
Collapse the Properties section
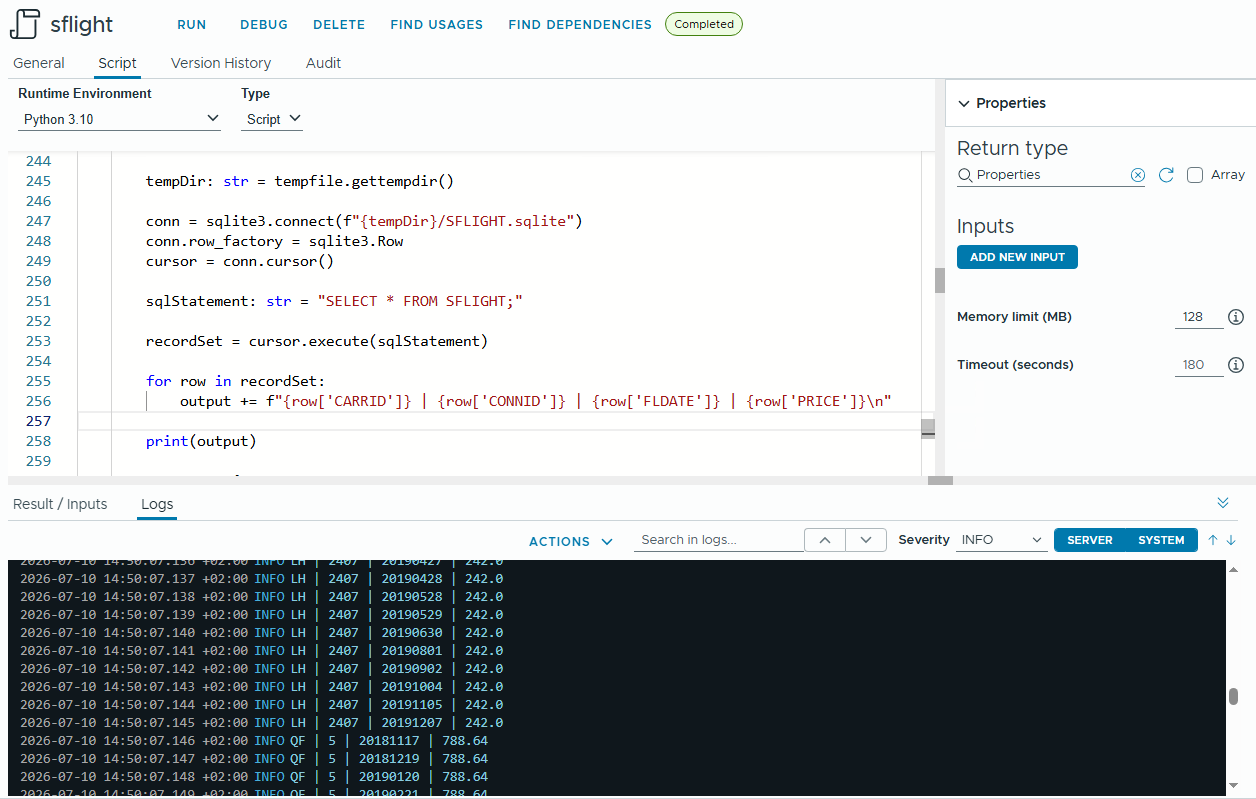click(964, 103)
